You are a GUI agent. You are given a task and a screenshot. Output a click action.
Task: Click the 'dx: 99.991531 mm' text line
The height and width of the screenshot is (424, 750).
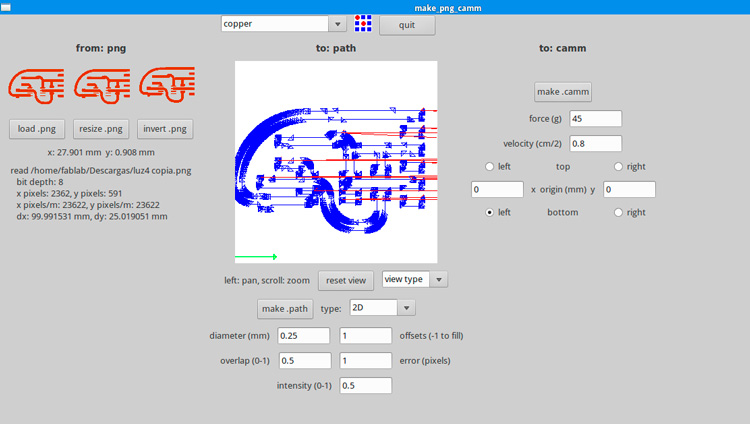point(92,217)
